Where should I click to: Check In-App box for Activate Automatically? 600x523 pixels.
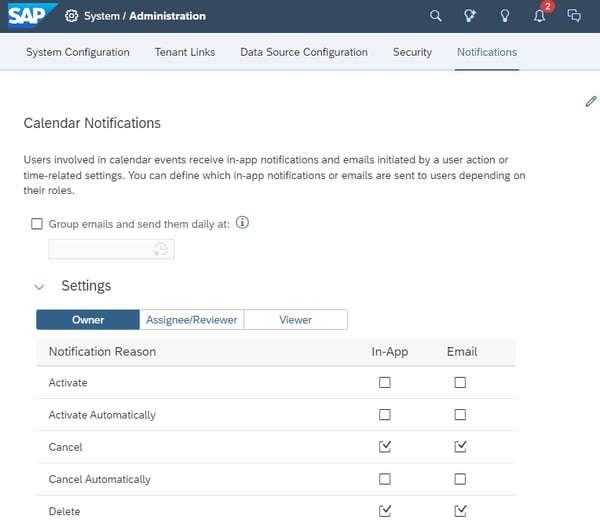coord(385,414)
